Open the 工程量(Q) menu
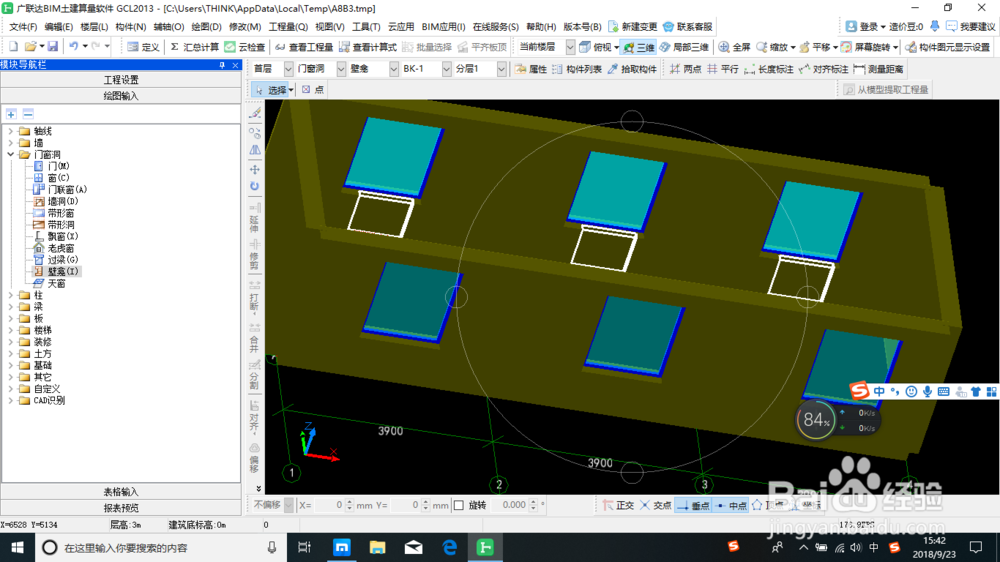The width and height of the screenshot is (1000, 562). (x=288, y=27)
